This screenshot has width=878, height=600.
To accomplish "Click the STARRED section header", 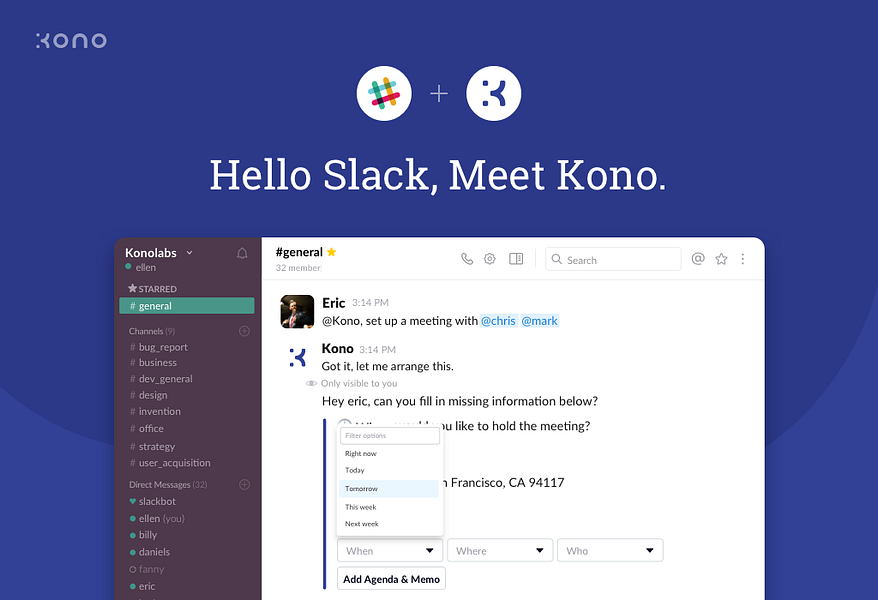I will coord(152,289).
